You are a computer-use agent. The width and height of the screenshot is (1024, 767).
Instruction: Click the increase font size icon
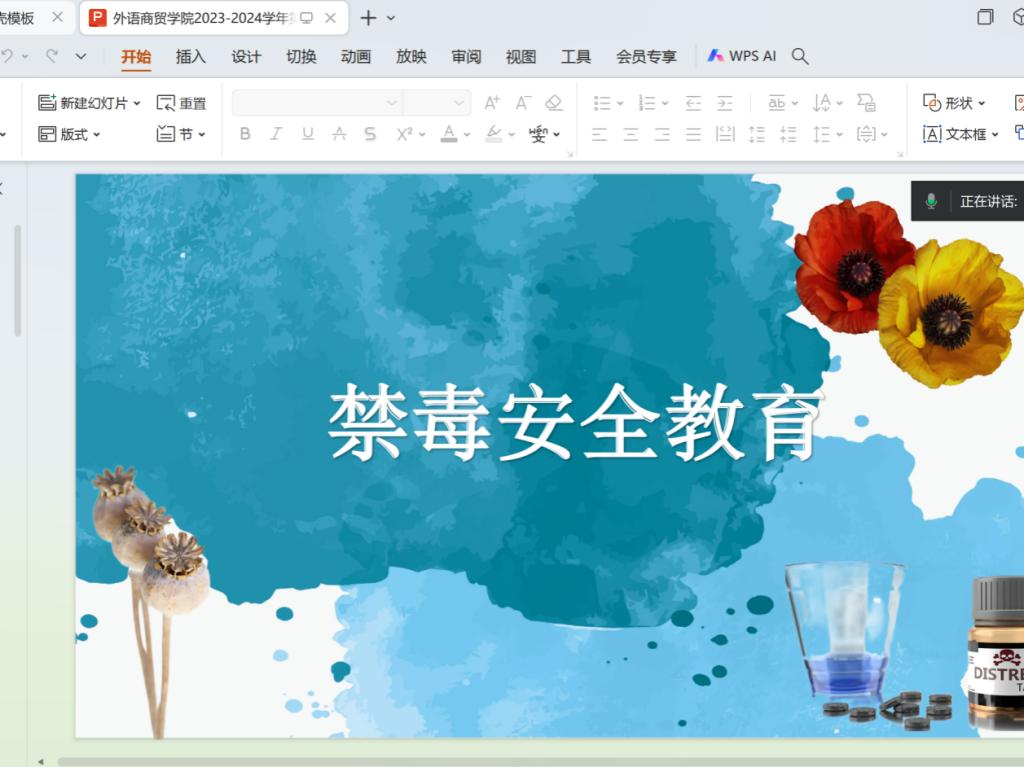coord(492,103)
